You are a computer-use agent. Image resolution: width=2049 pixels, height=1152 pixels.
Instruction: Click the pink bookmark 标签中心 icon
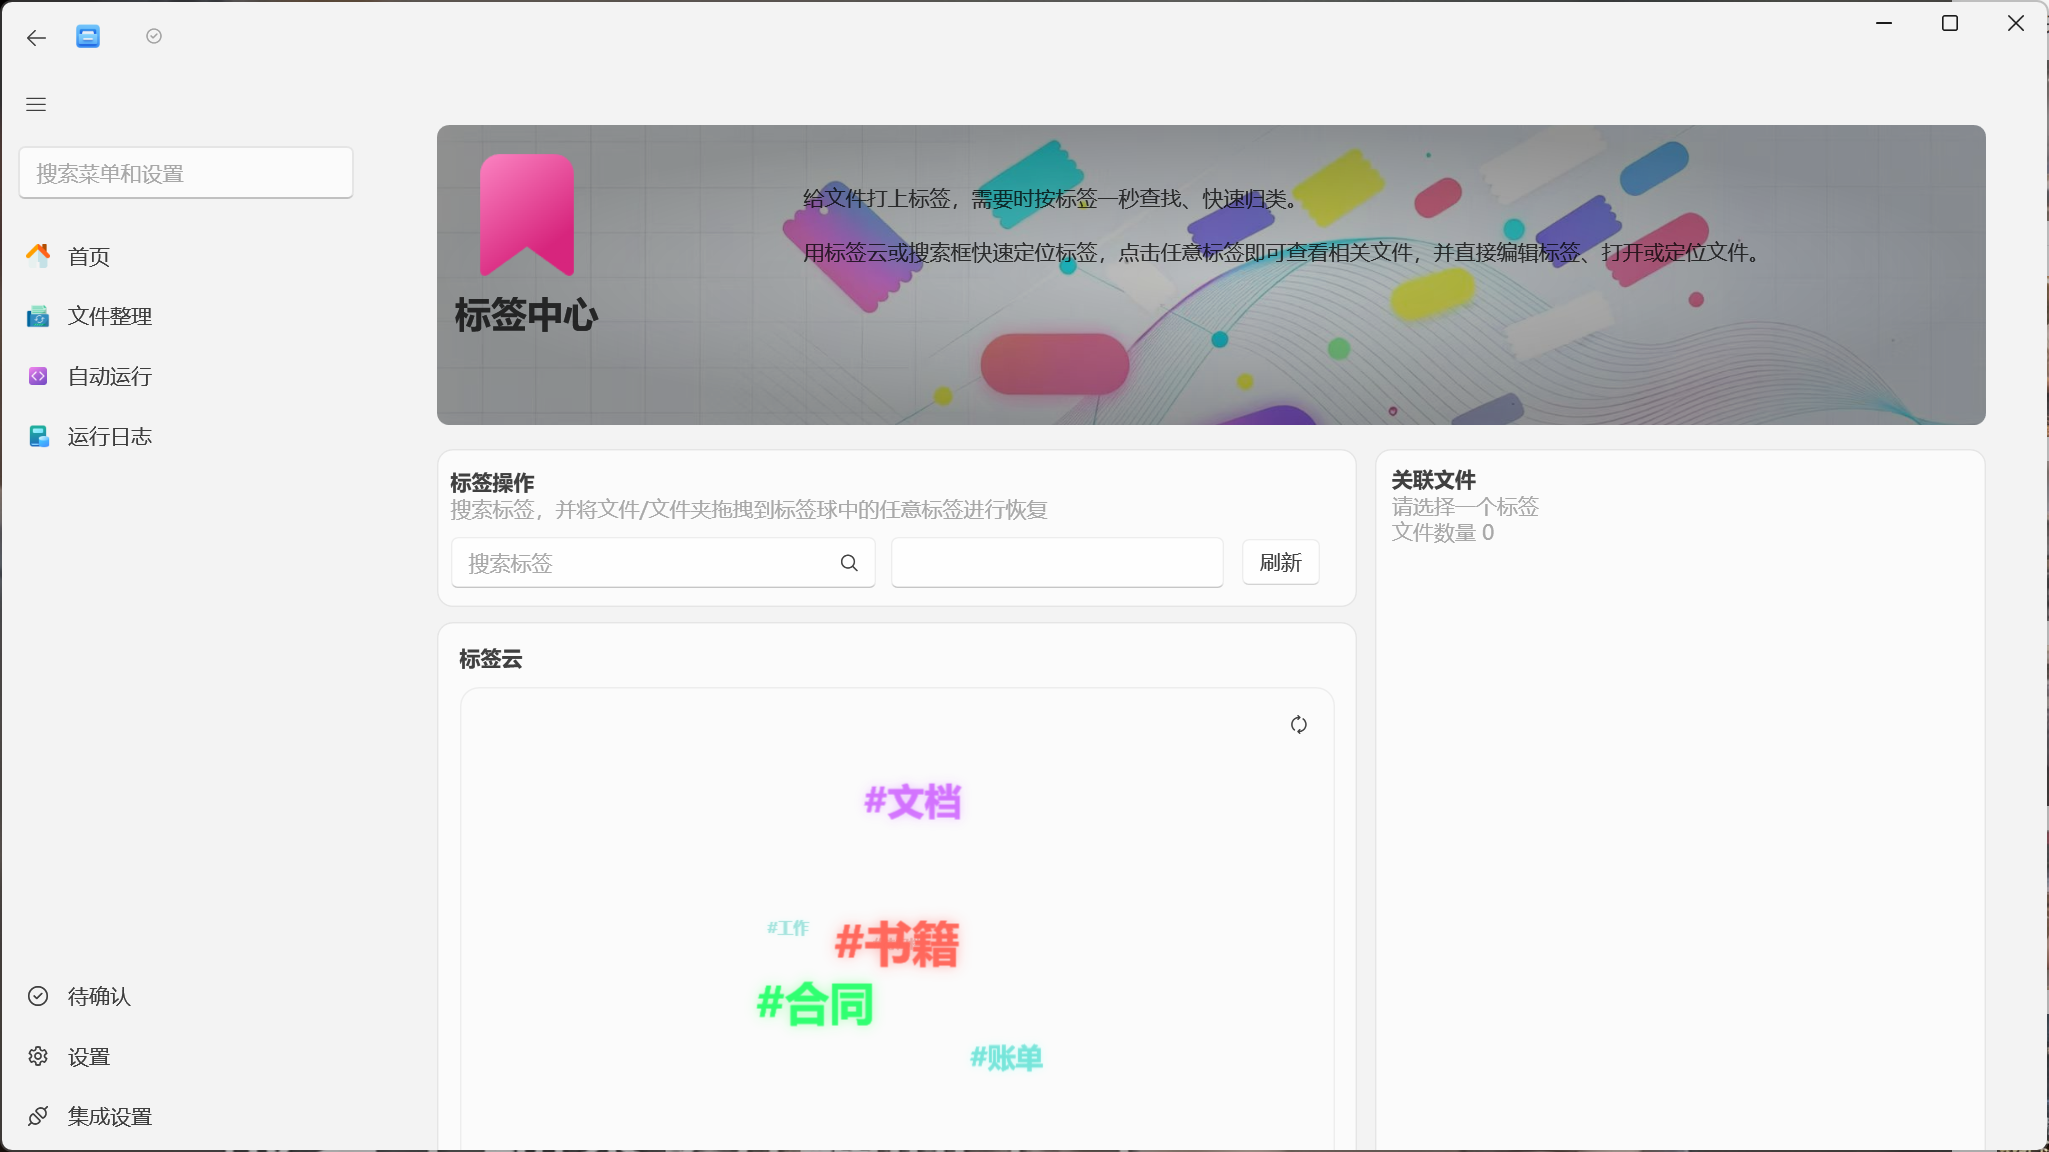pos(527,215)
